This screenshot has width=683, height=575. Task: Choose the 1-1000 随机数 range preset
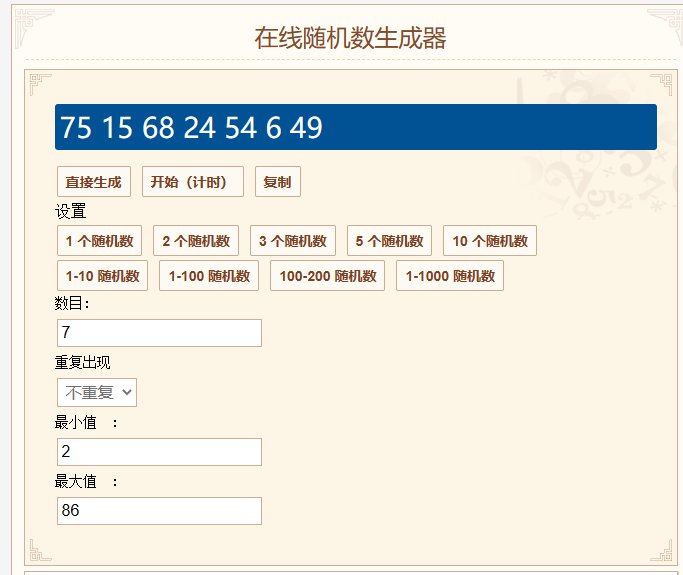[x=450, y=276]
